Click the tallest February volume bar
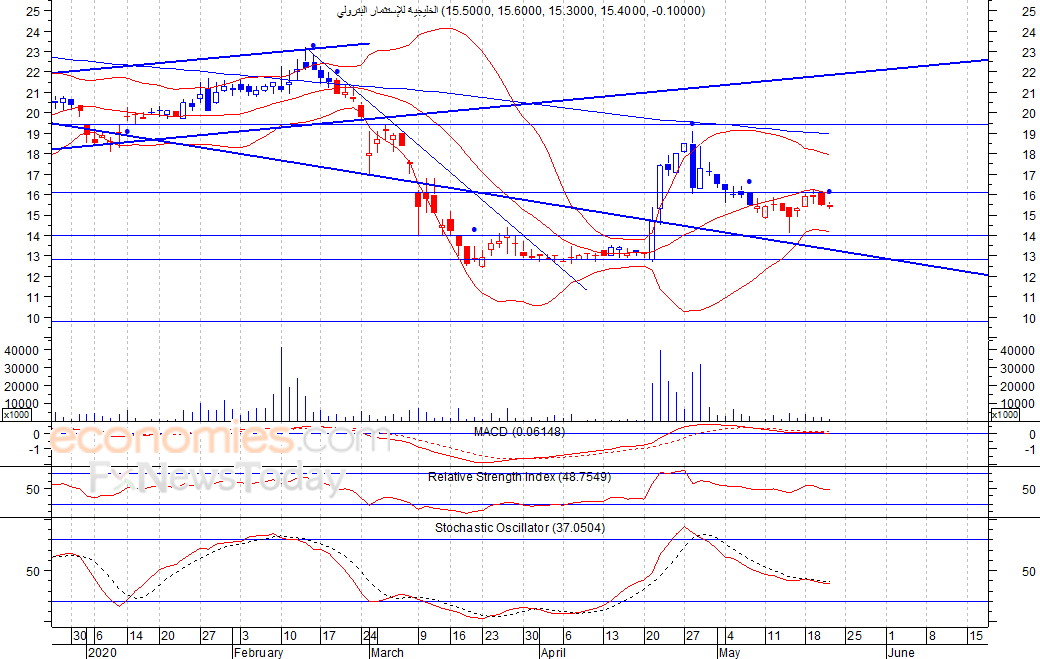 coord(281,384)
